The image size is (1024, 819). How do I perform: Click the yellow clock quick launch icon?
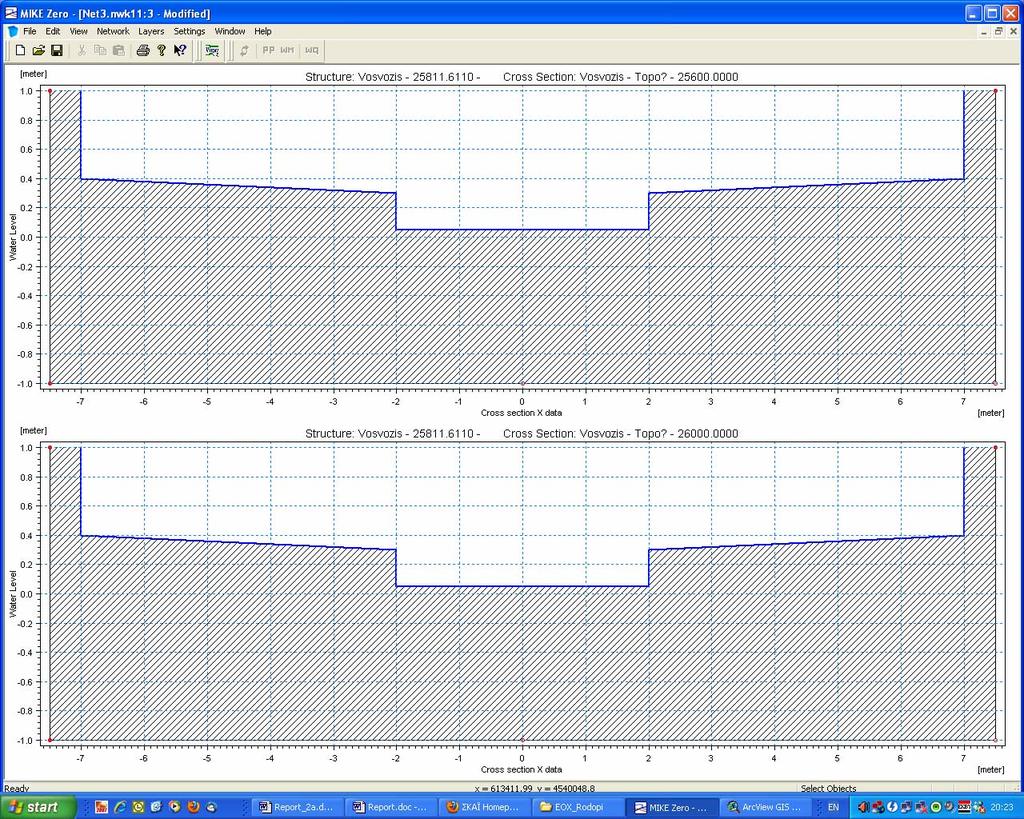point(138,807)
